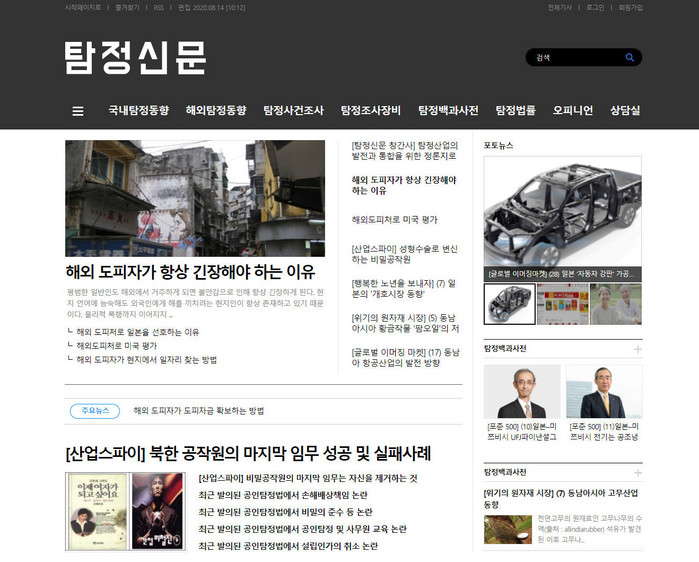The width and height of the screenshot is (699, 562).
Task: Click 로그인 link
Action: (595, 8)
